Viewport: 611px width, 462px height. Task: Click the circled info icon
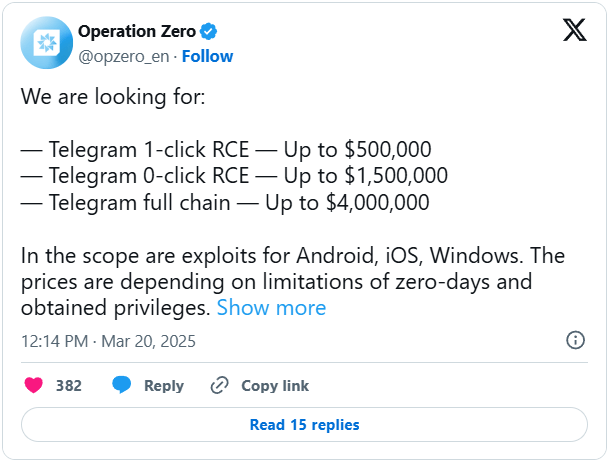tap(575, 340)
